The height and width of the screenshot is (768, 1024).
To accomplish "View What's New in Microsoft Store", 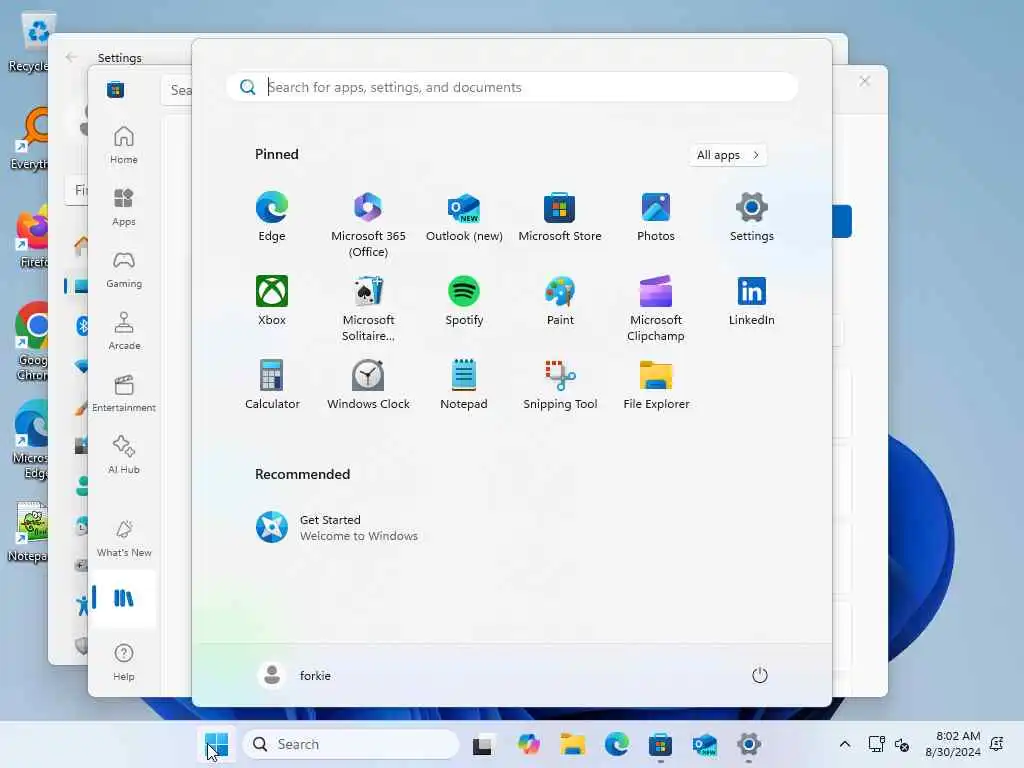I will click(123, 539).
